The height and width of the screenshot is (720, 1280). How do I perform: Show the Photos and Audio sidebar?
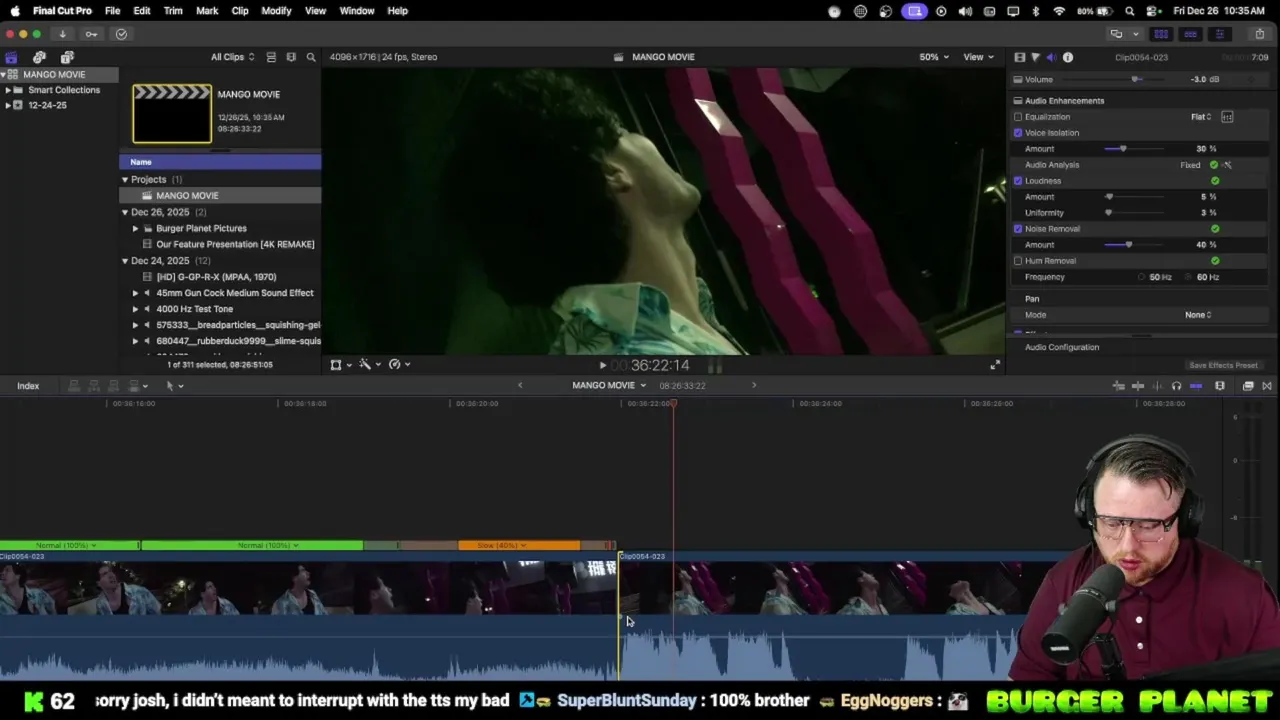(39, 57)
